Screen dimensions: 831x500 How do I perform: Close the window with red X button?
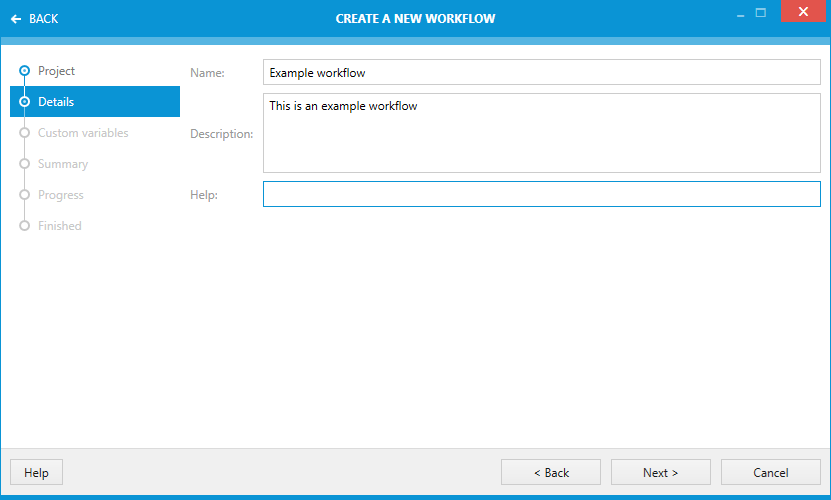803,11
